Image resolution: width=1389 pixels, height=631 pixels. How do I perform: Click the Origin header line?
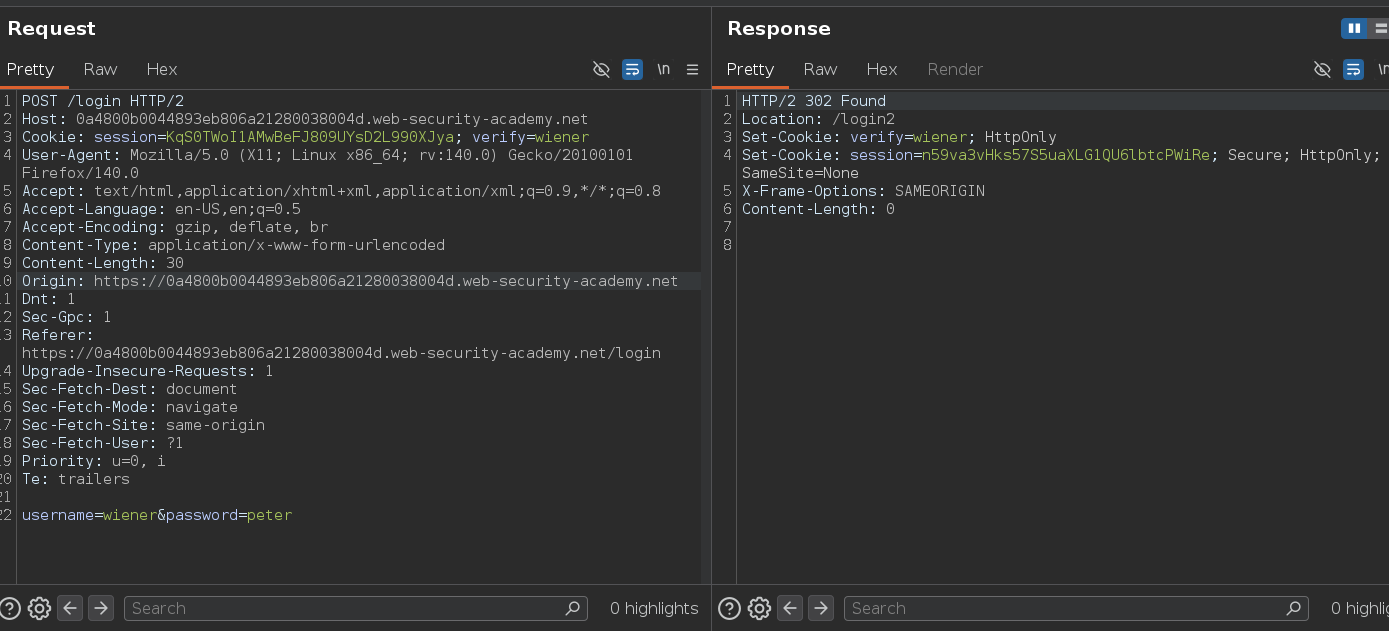pyautogui.click(x=350, y=281)
